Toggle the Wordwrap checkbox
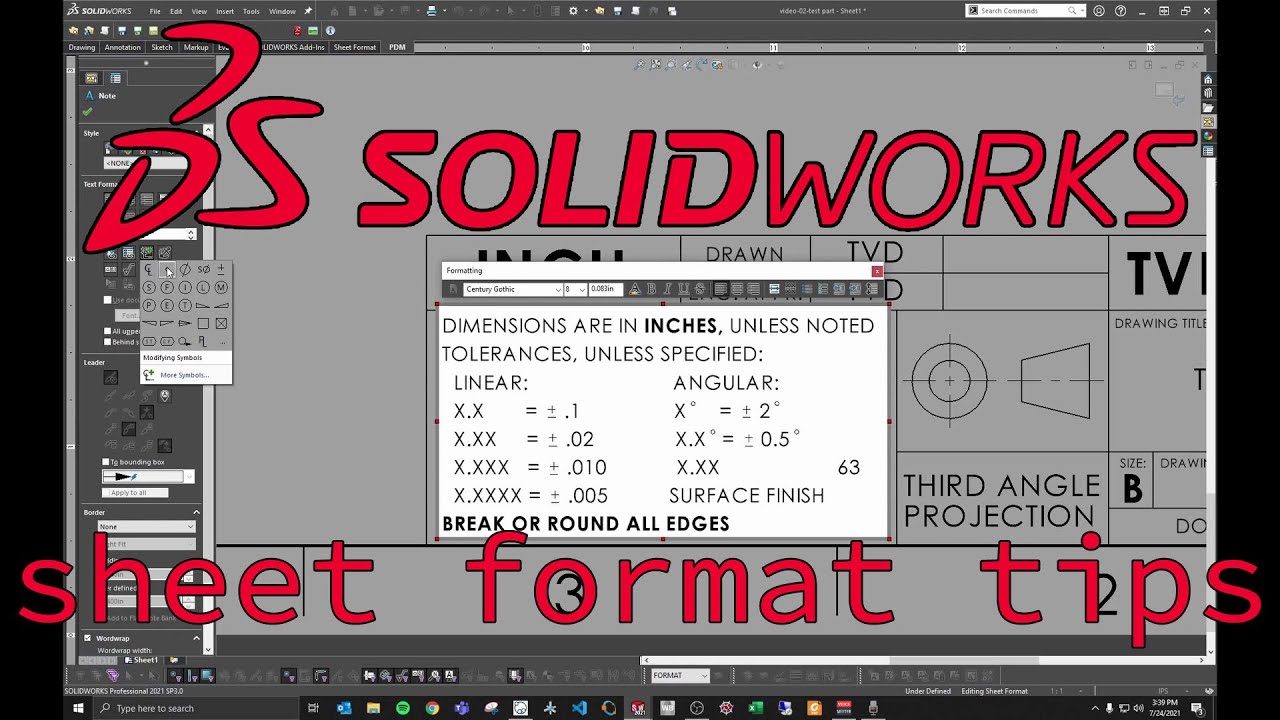Screen dimensions: 1280x720 (87, 638)
